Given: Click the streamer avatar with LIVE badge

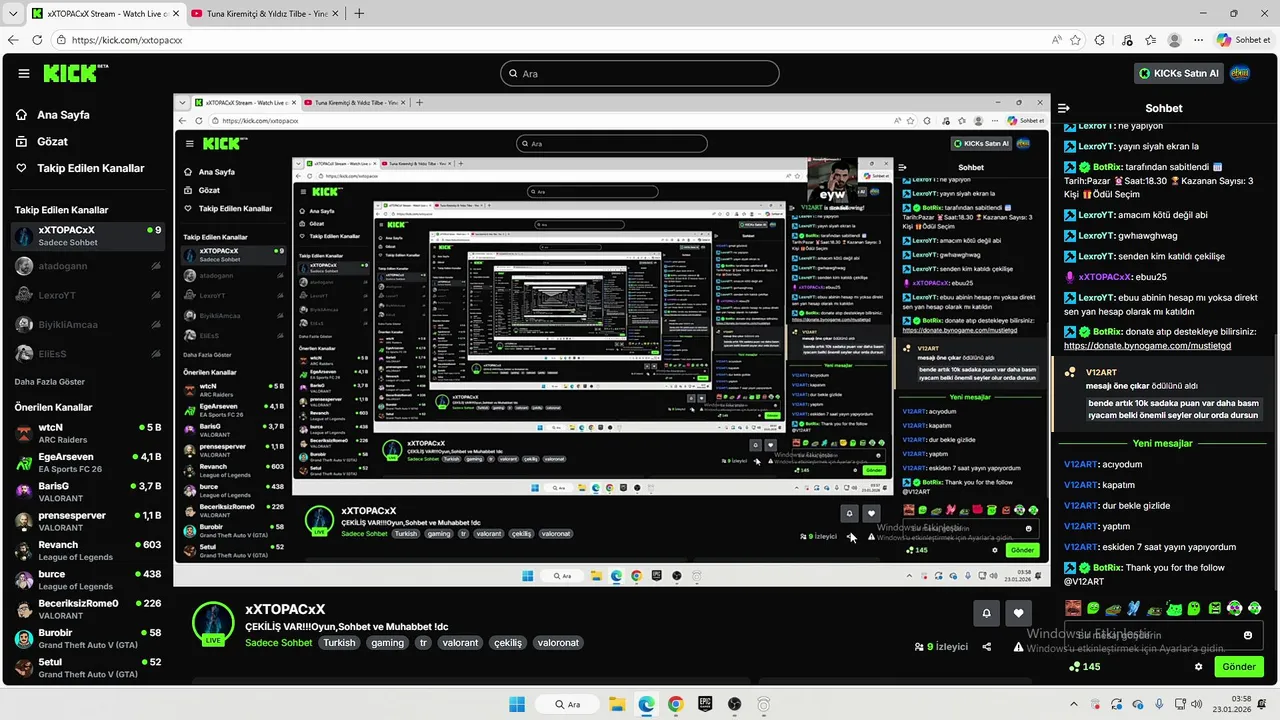Looking at the screenshot, I should (x=213, y=623).
